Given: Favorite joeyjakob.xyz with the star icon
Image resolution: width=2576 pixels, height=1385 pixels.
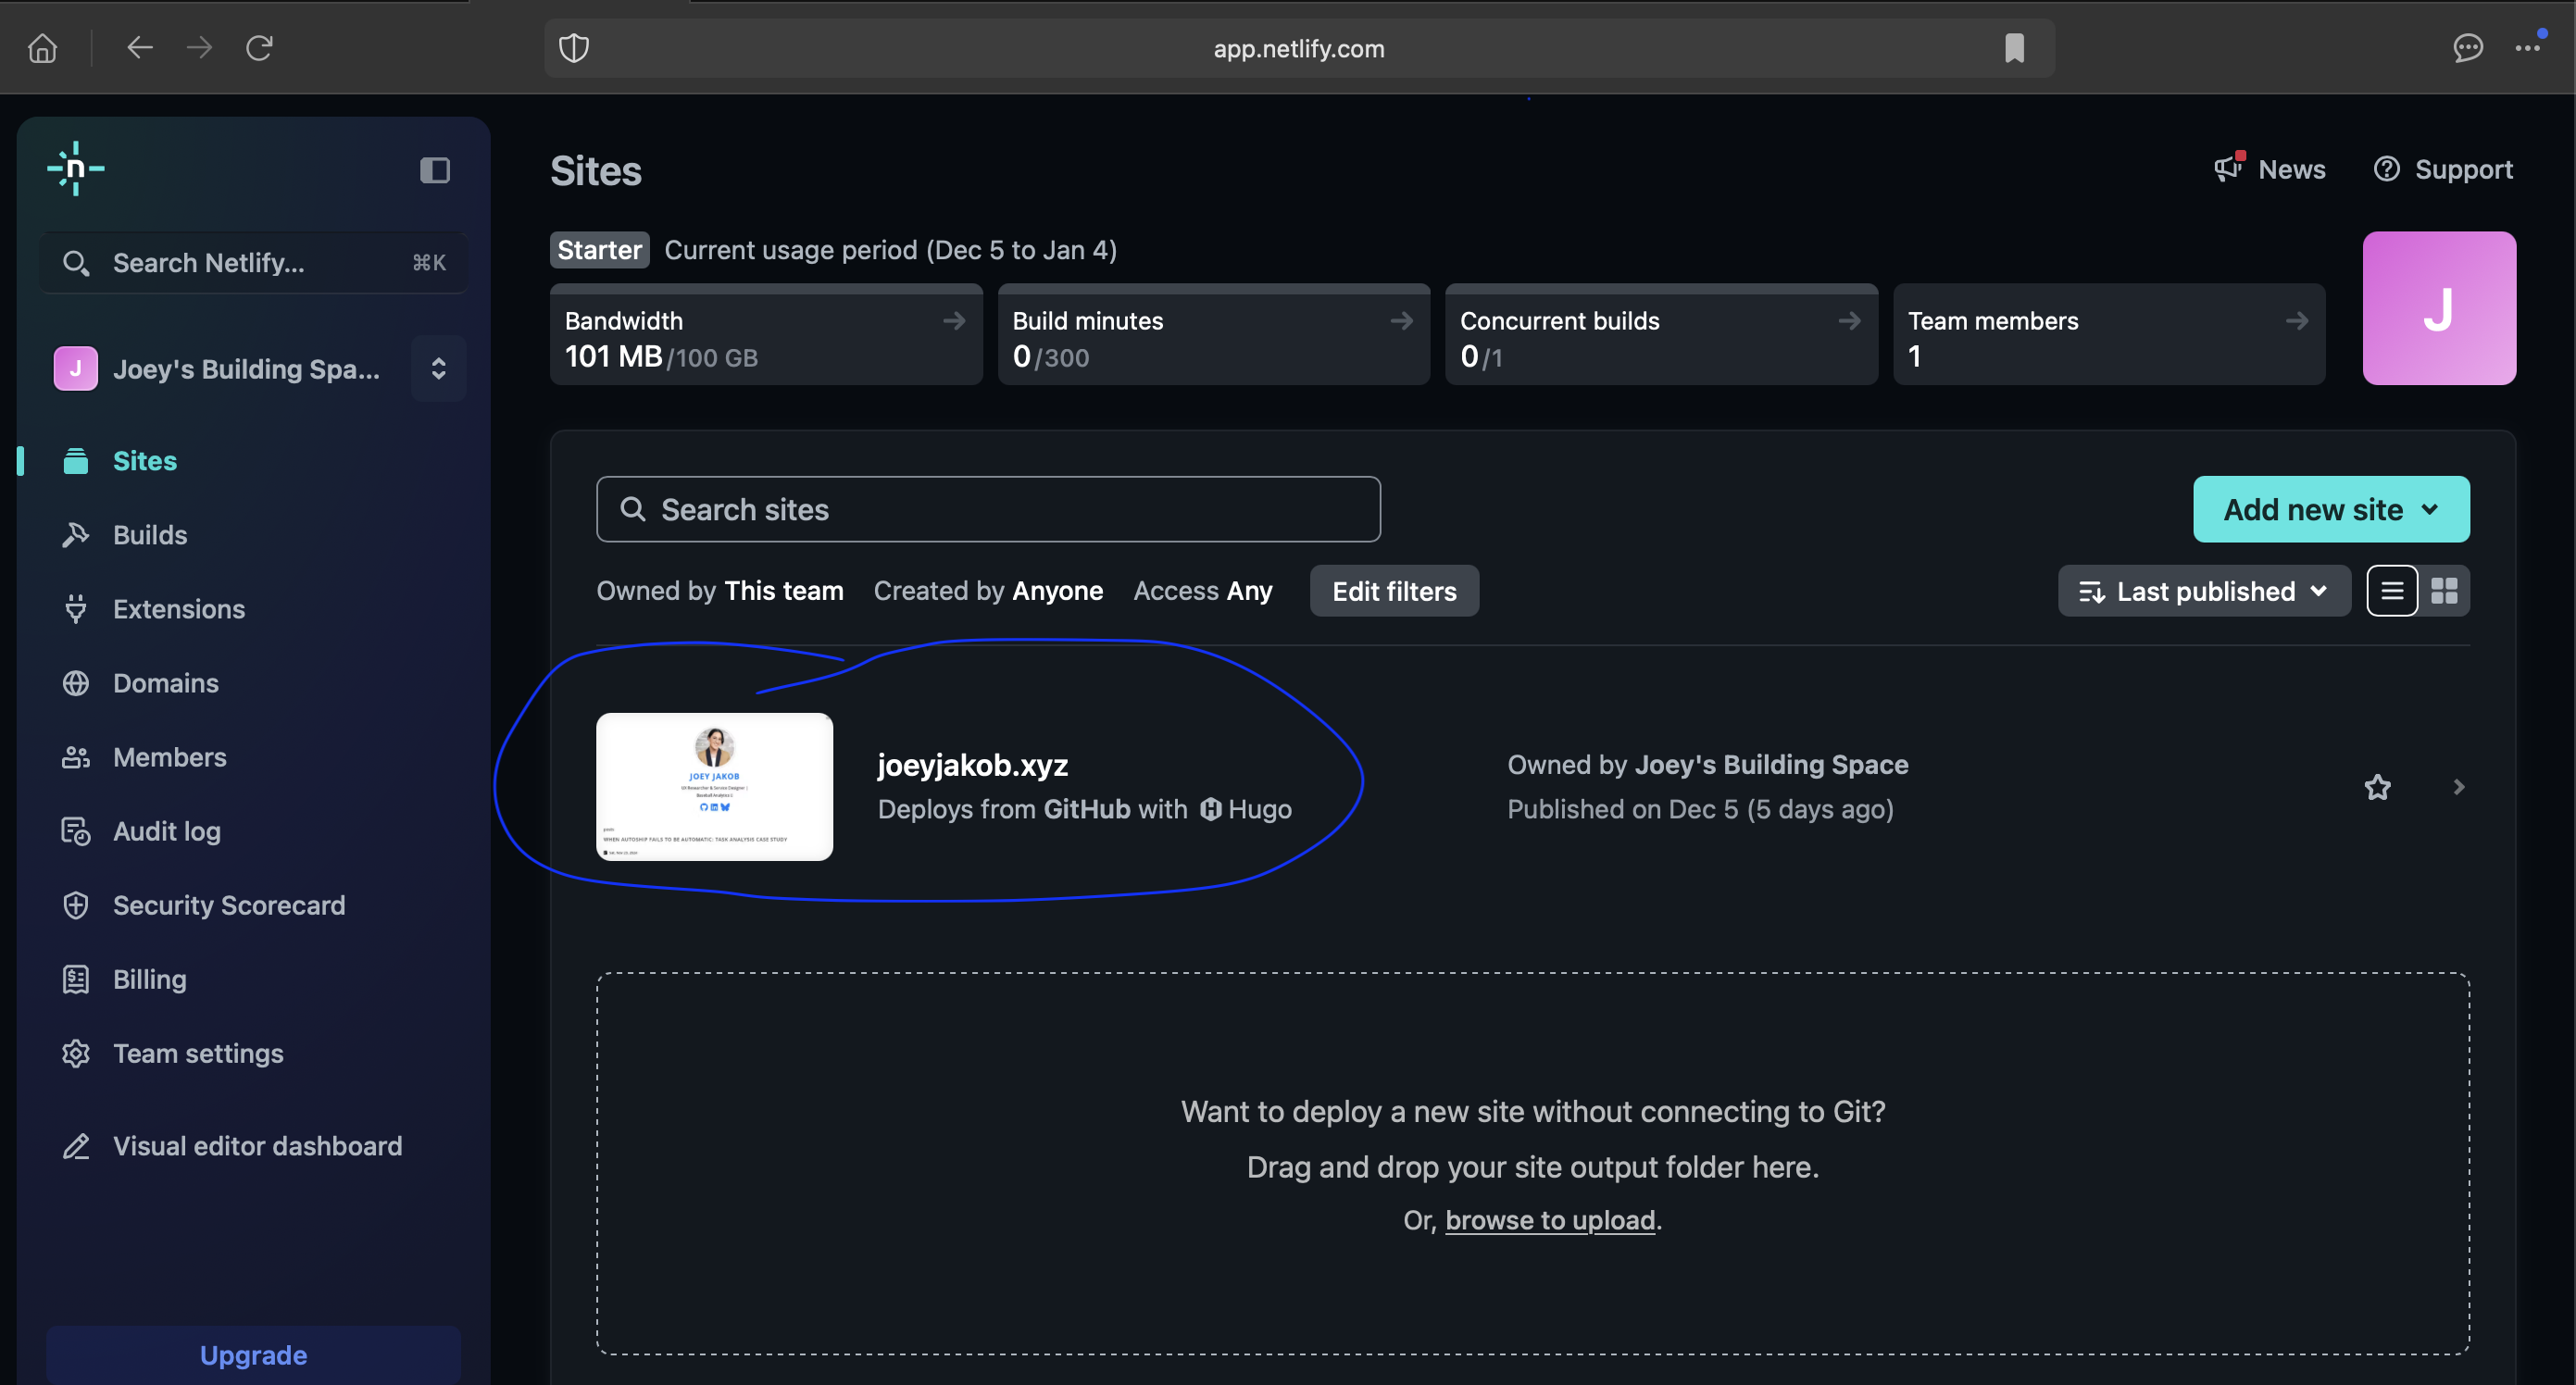Looking at the screenshot, I should (2377, 787).
